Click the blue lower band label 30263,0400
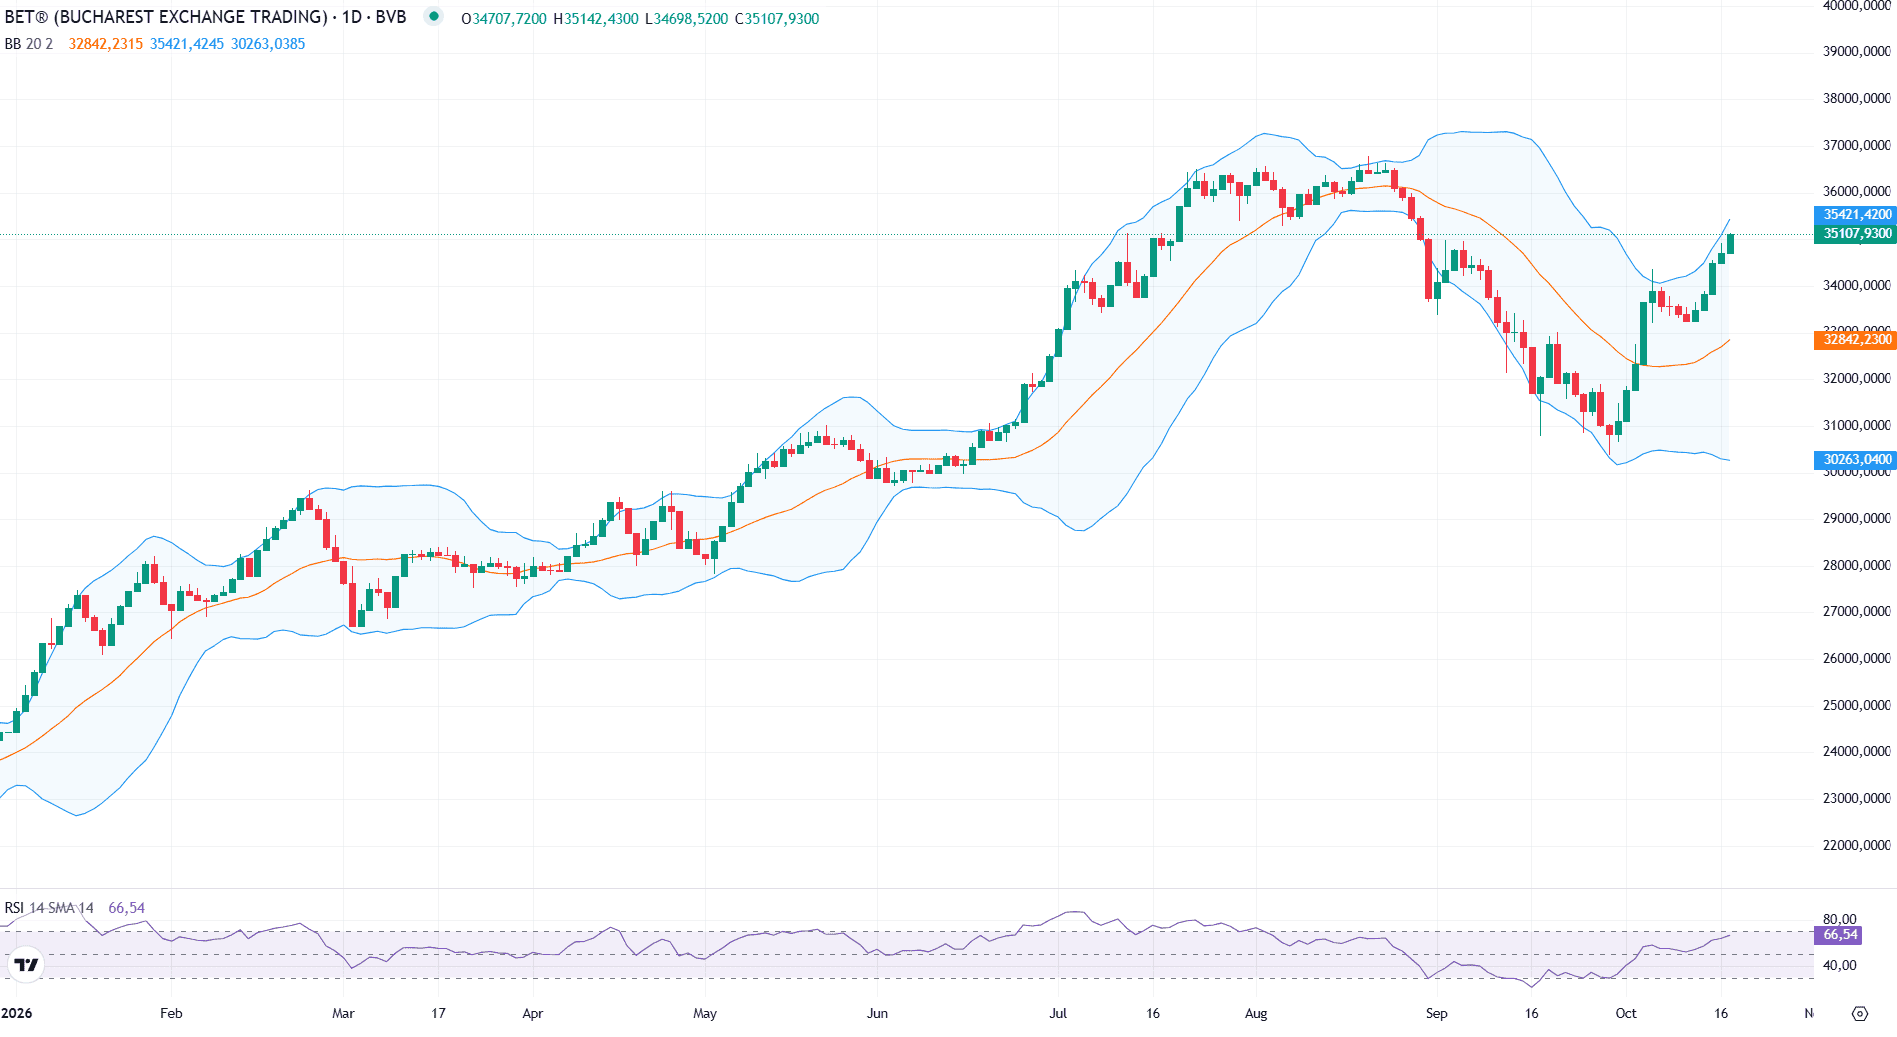Screen dimensions: 1897x1037 1855,460
